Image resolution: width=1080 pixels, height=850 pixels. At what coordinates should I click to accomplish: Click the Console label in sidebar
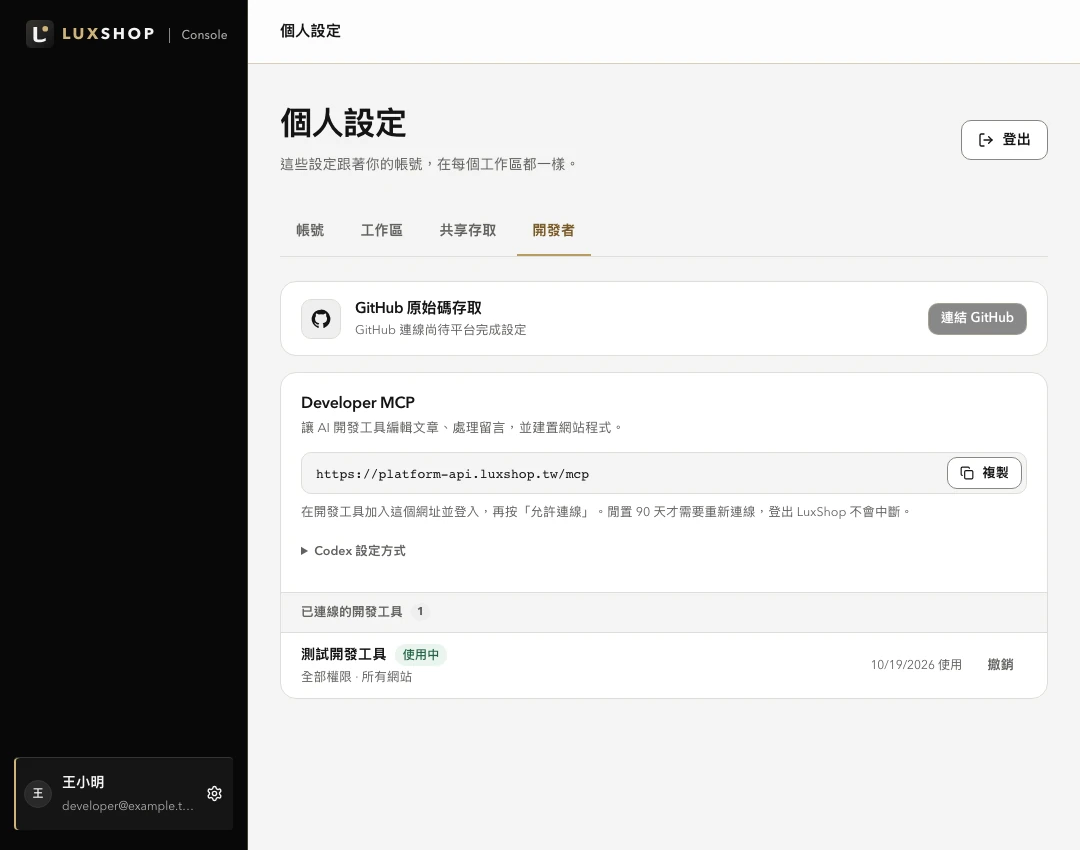[205, 34]
